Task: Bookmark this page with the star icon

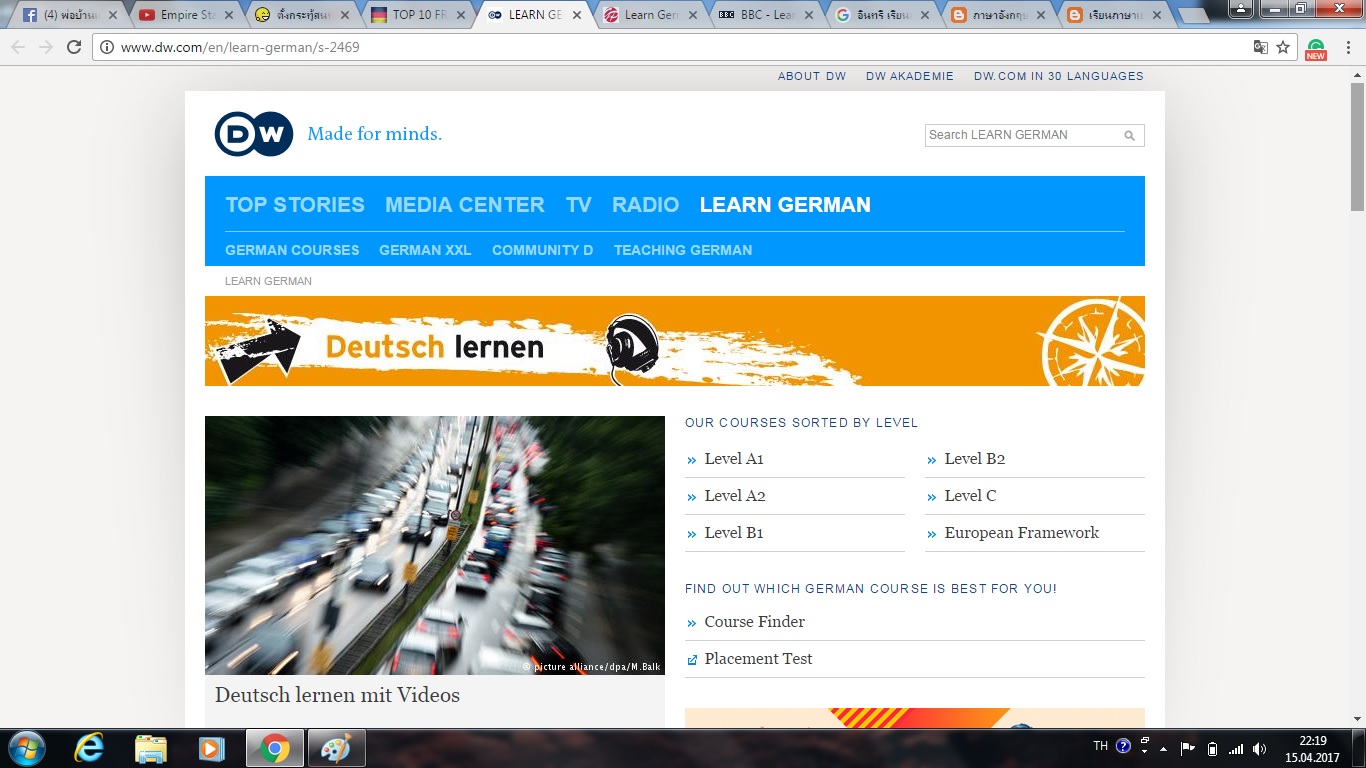Action: pyautogui.click(x=1283, y=47)
